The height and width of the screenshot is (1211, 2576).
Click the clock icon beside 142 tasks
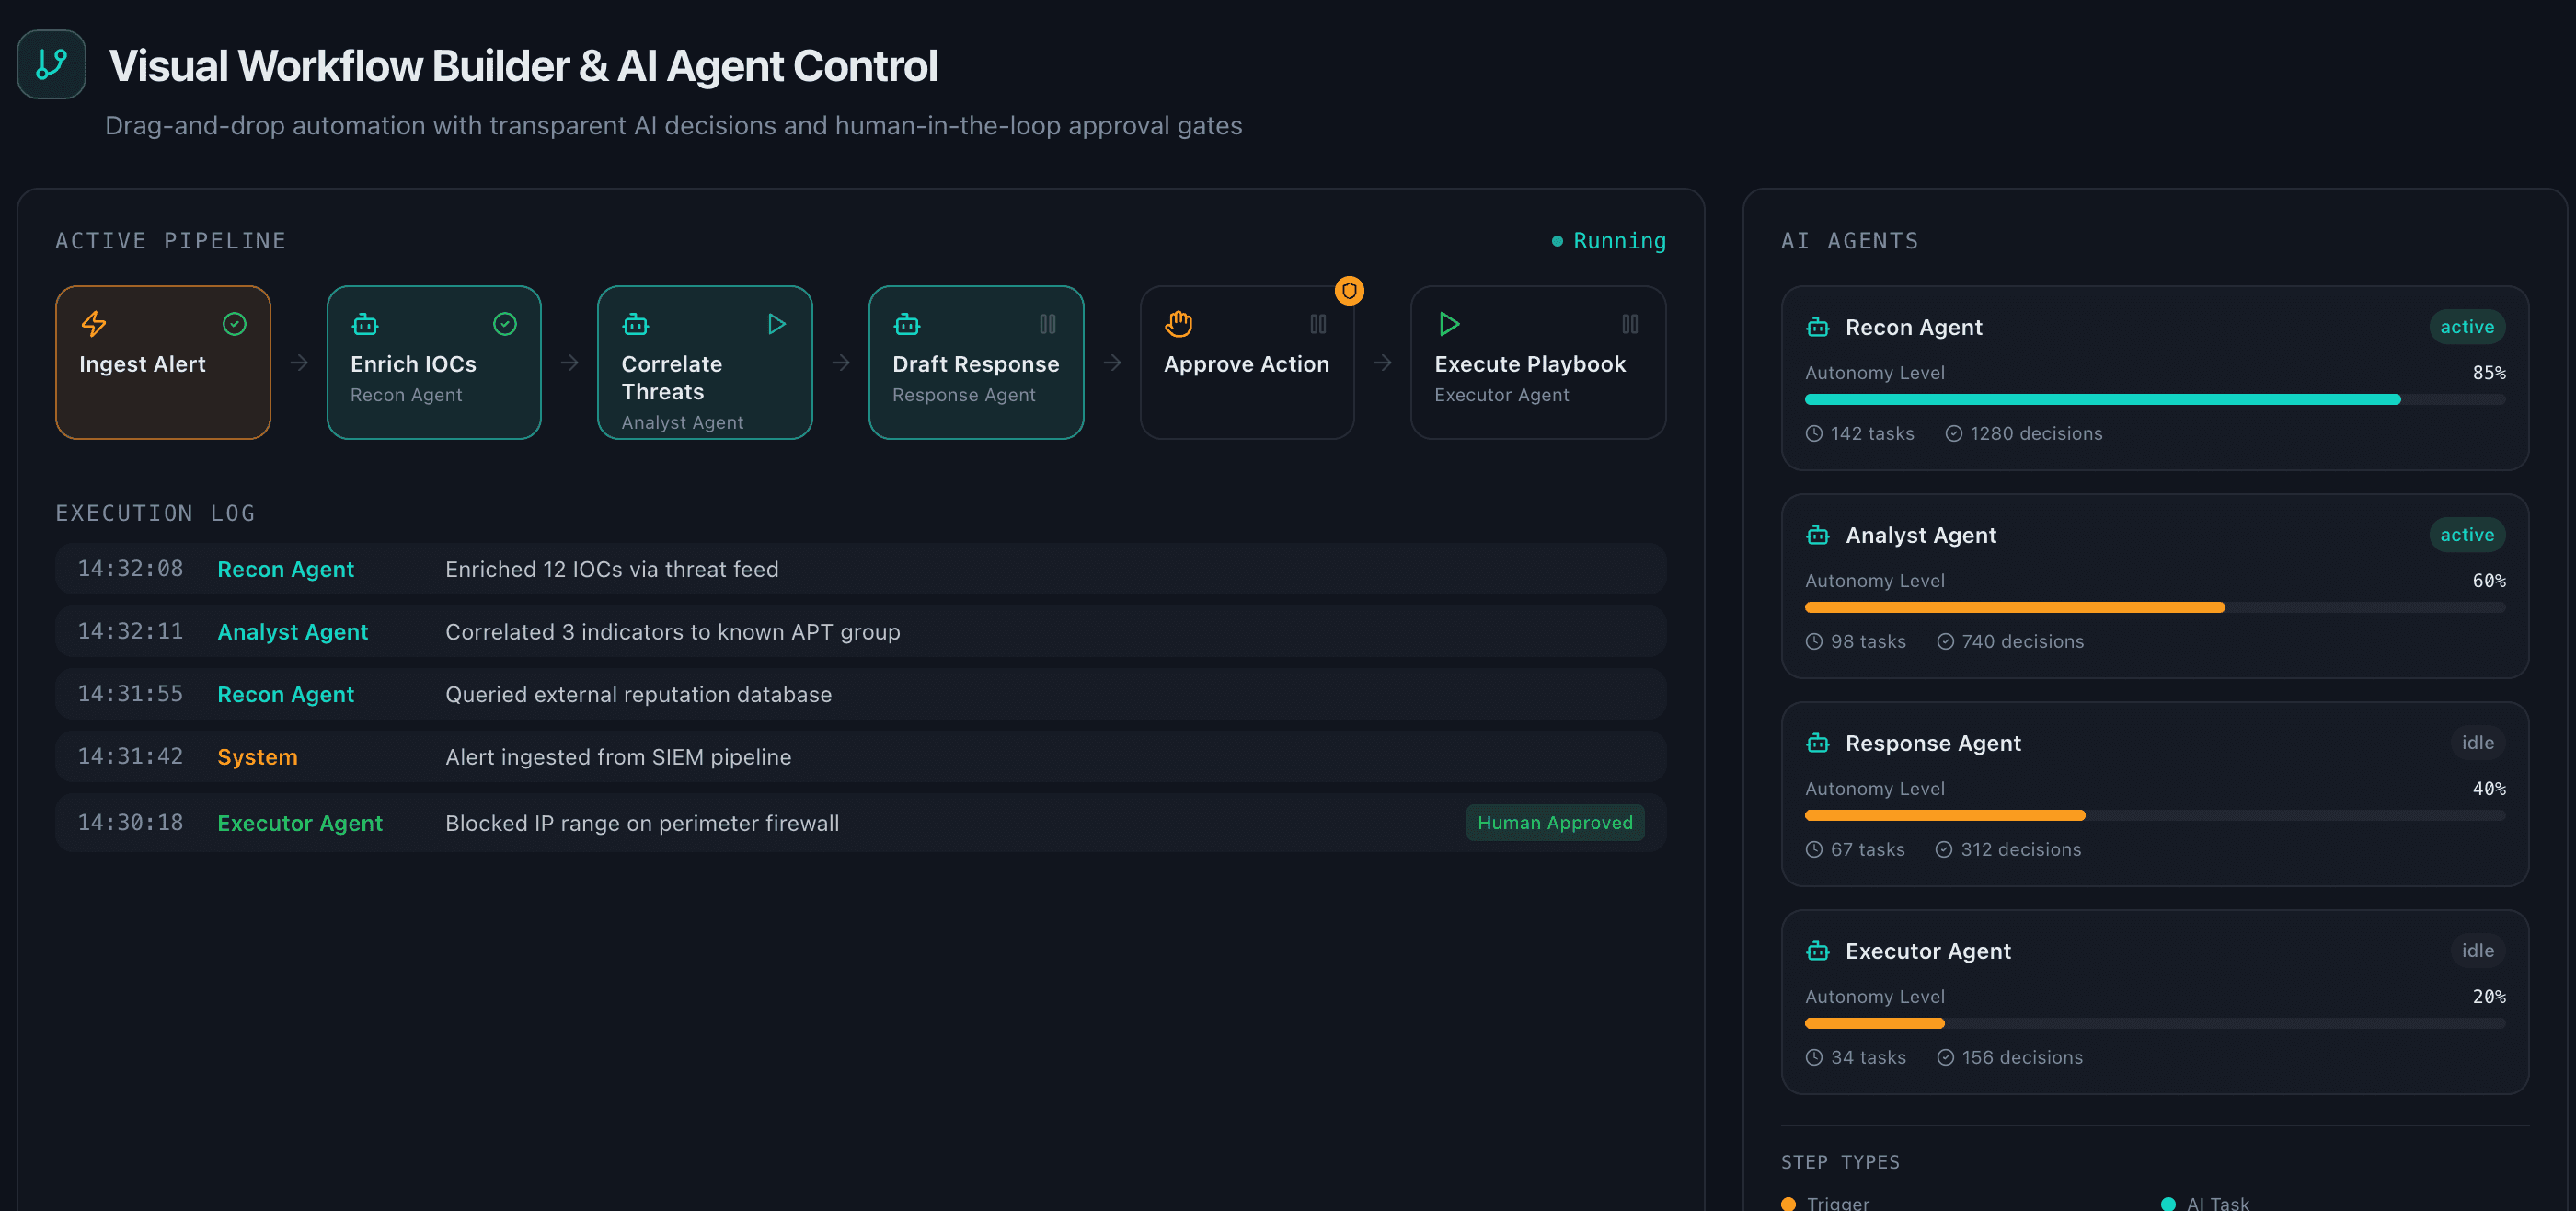(x=1813, y=433)
